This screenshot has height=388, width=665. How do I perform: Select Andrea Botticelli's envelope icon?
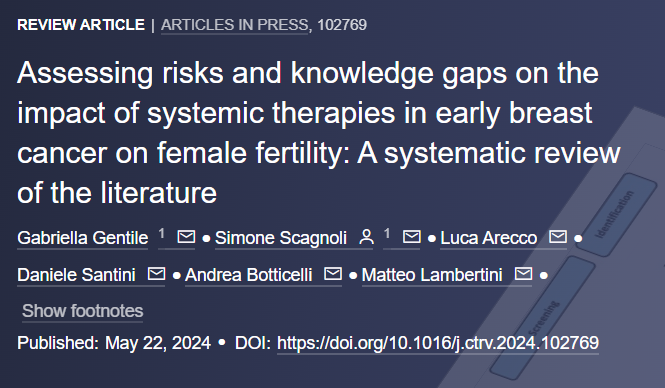pos(333,274)
